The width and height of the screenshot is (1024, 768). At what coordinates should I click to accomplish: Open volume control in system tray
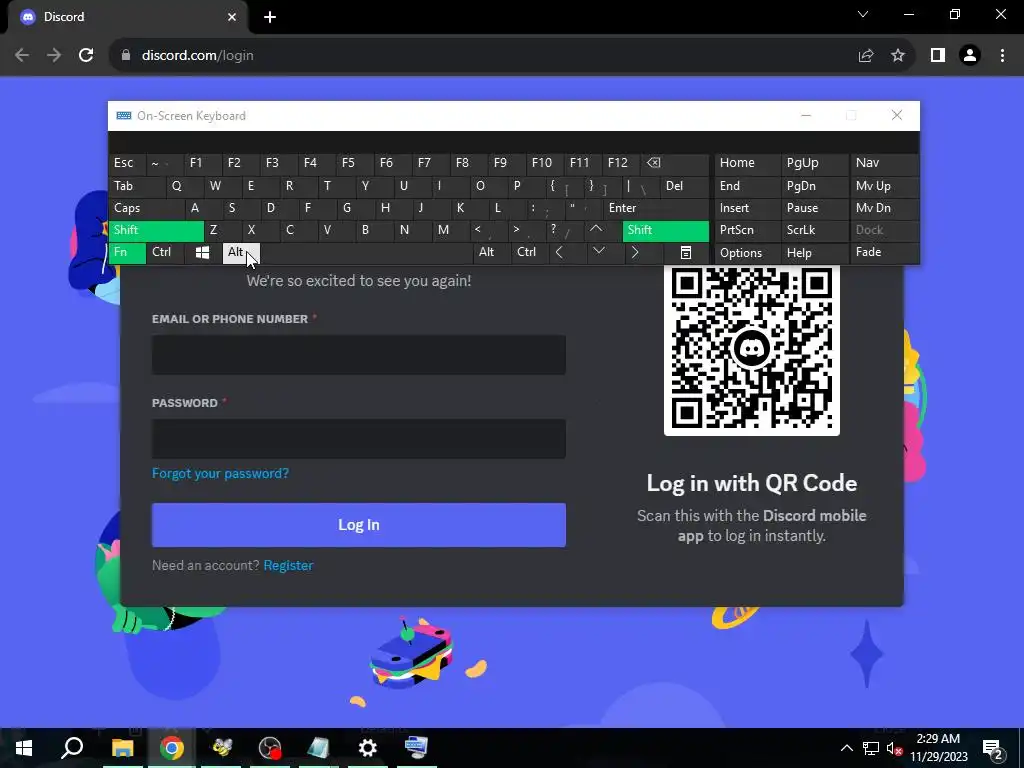893,748
